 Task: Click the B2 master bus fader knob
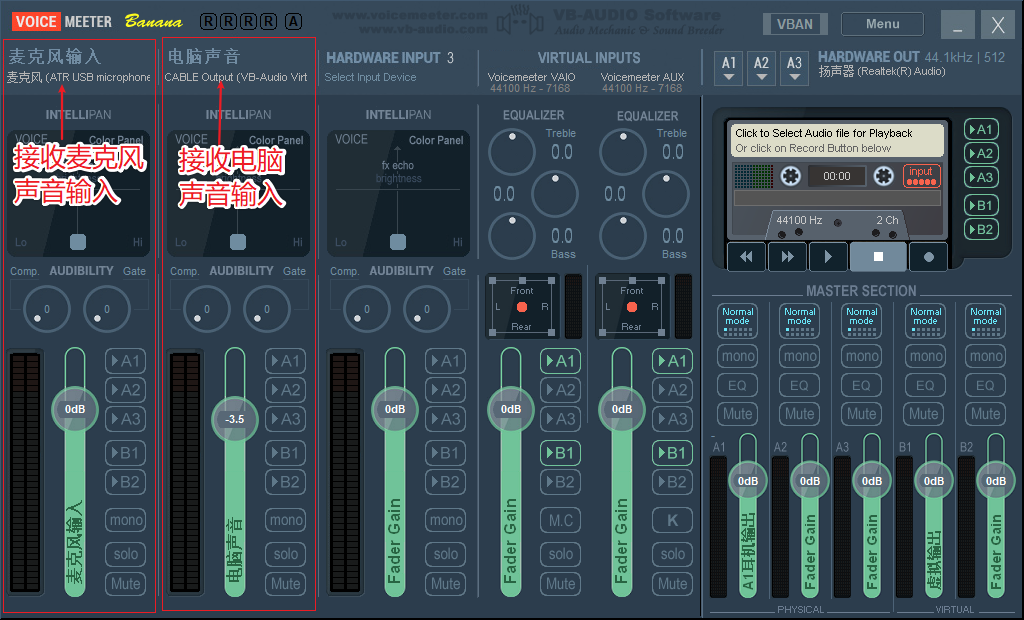(995, 481)
